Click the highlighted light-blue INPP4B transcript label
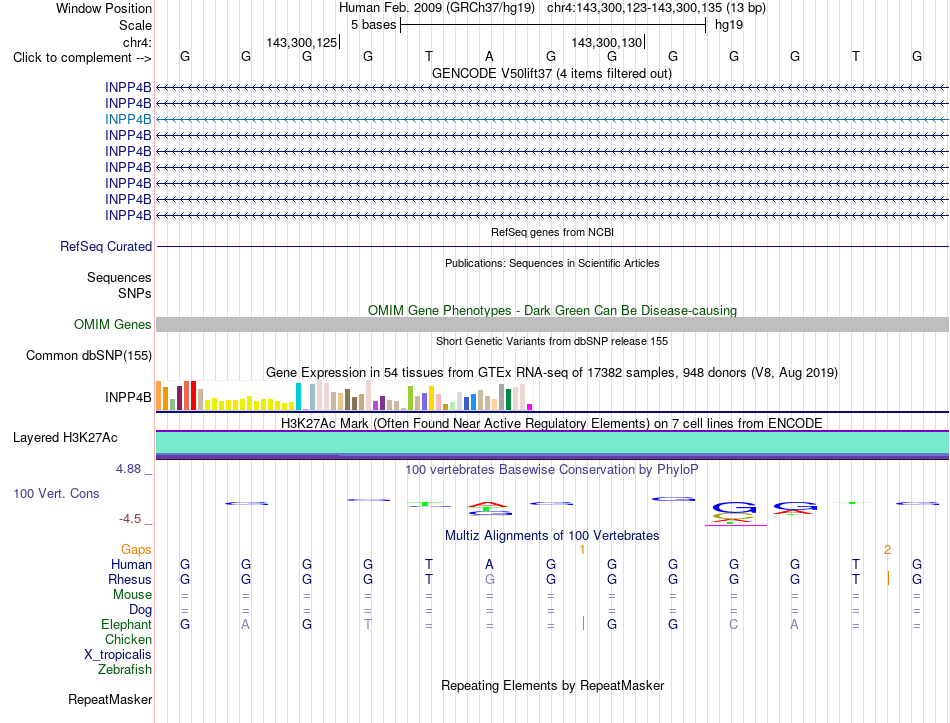 (x=128, y=119)
